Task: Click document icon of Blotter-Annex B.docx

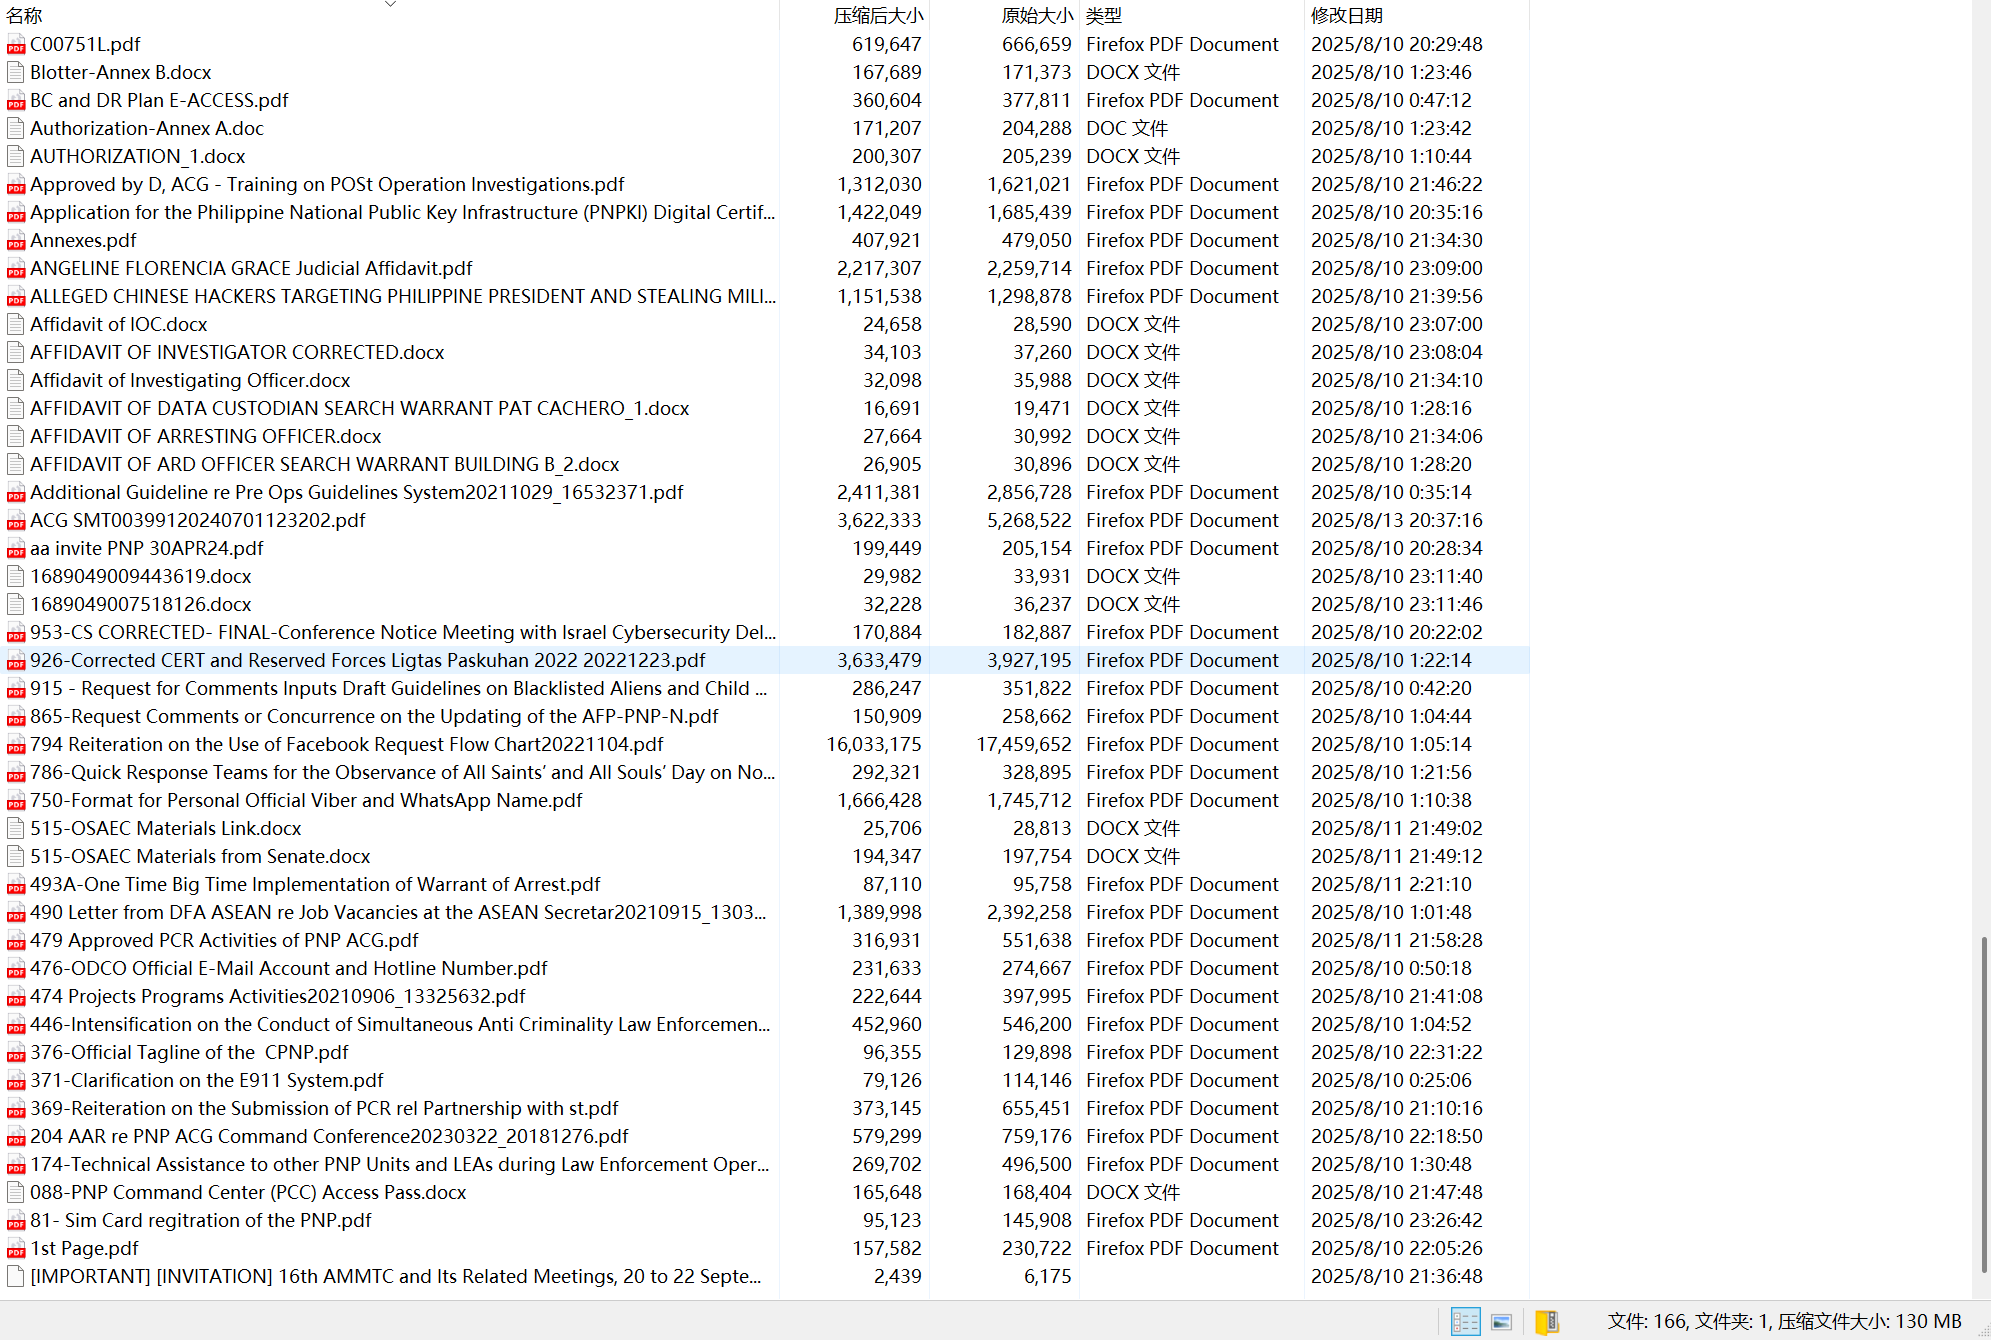Action: (x=15, y=73)
